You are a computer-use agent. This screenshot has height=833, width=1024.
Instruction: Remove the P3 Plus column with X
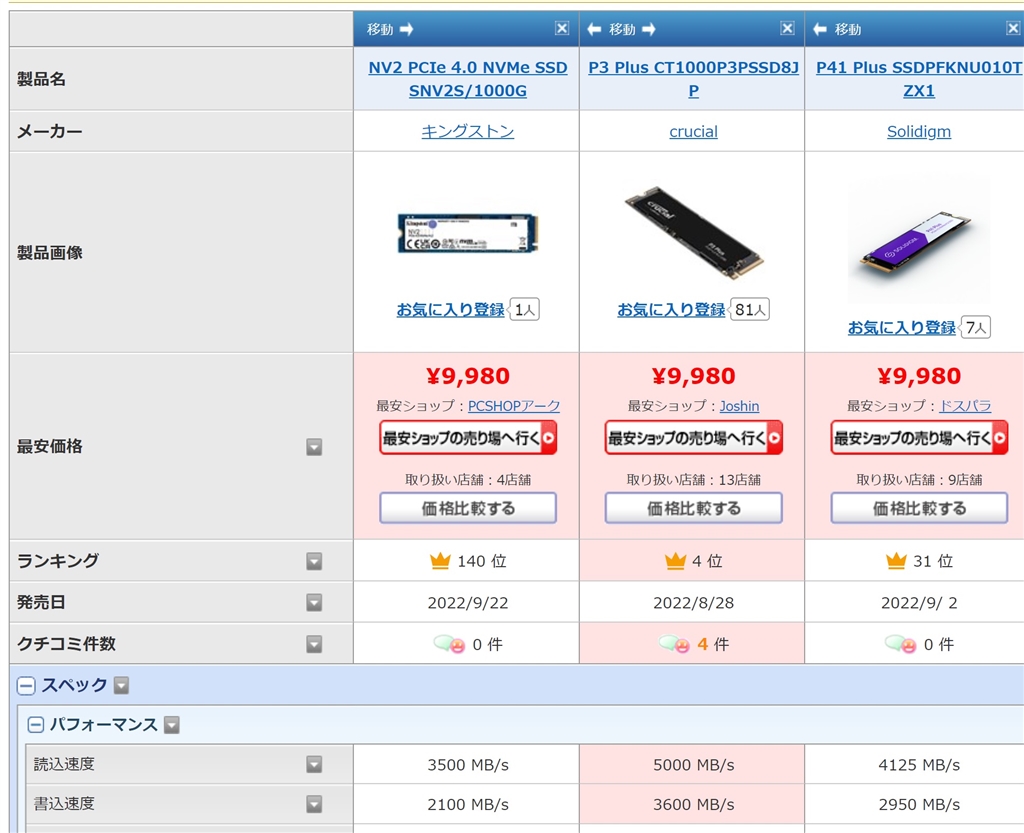[788, 28]
